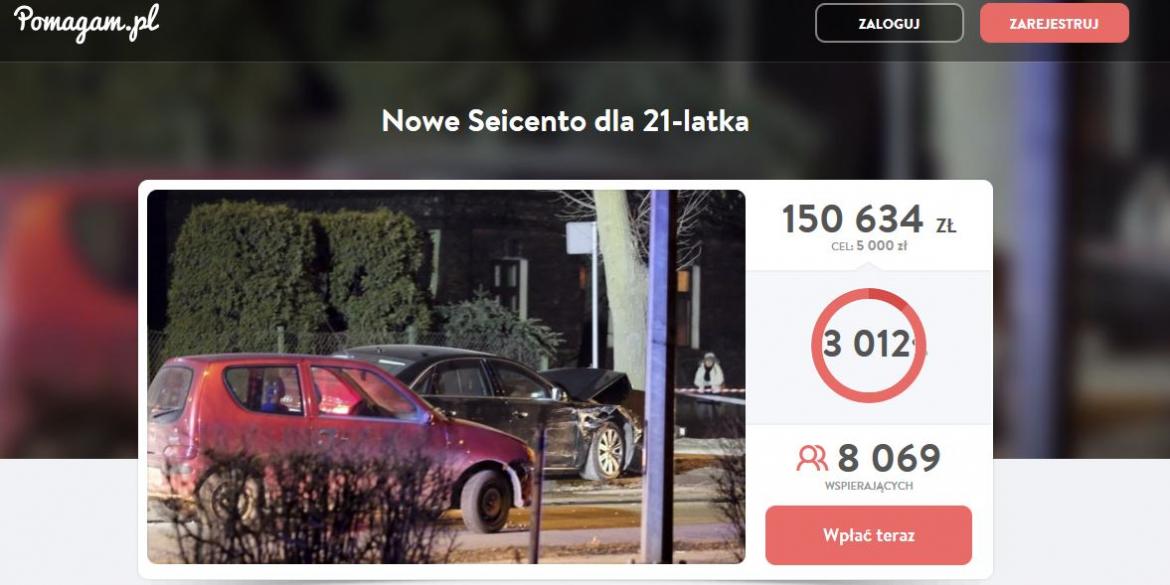Click the Pomagam.pl logo
The height and width of the screenshot is (585, 1170).
tap(87, 22)
